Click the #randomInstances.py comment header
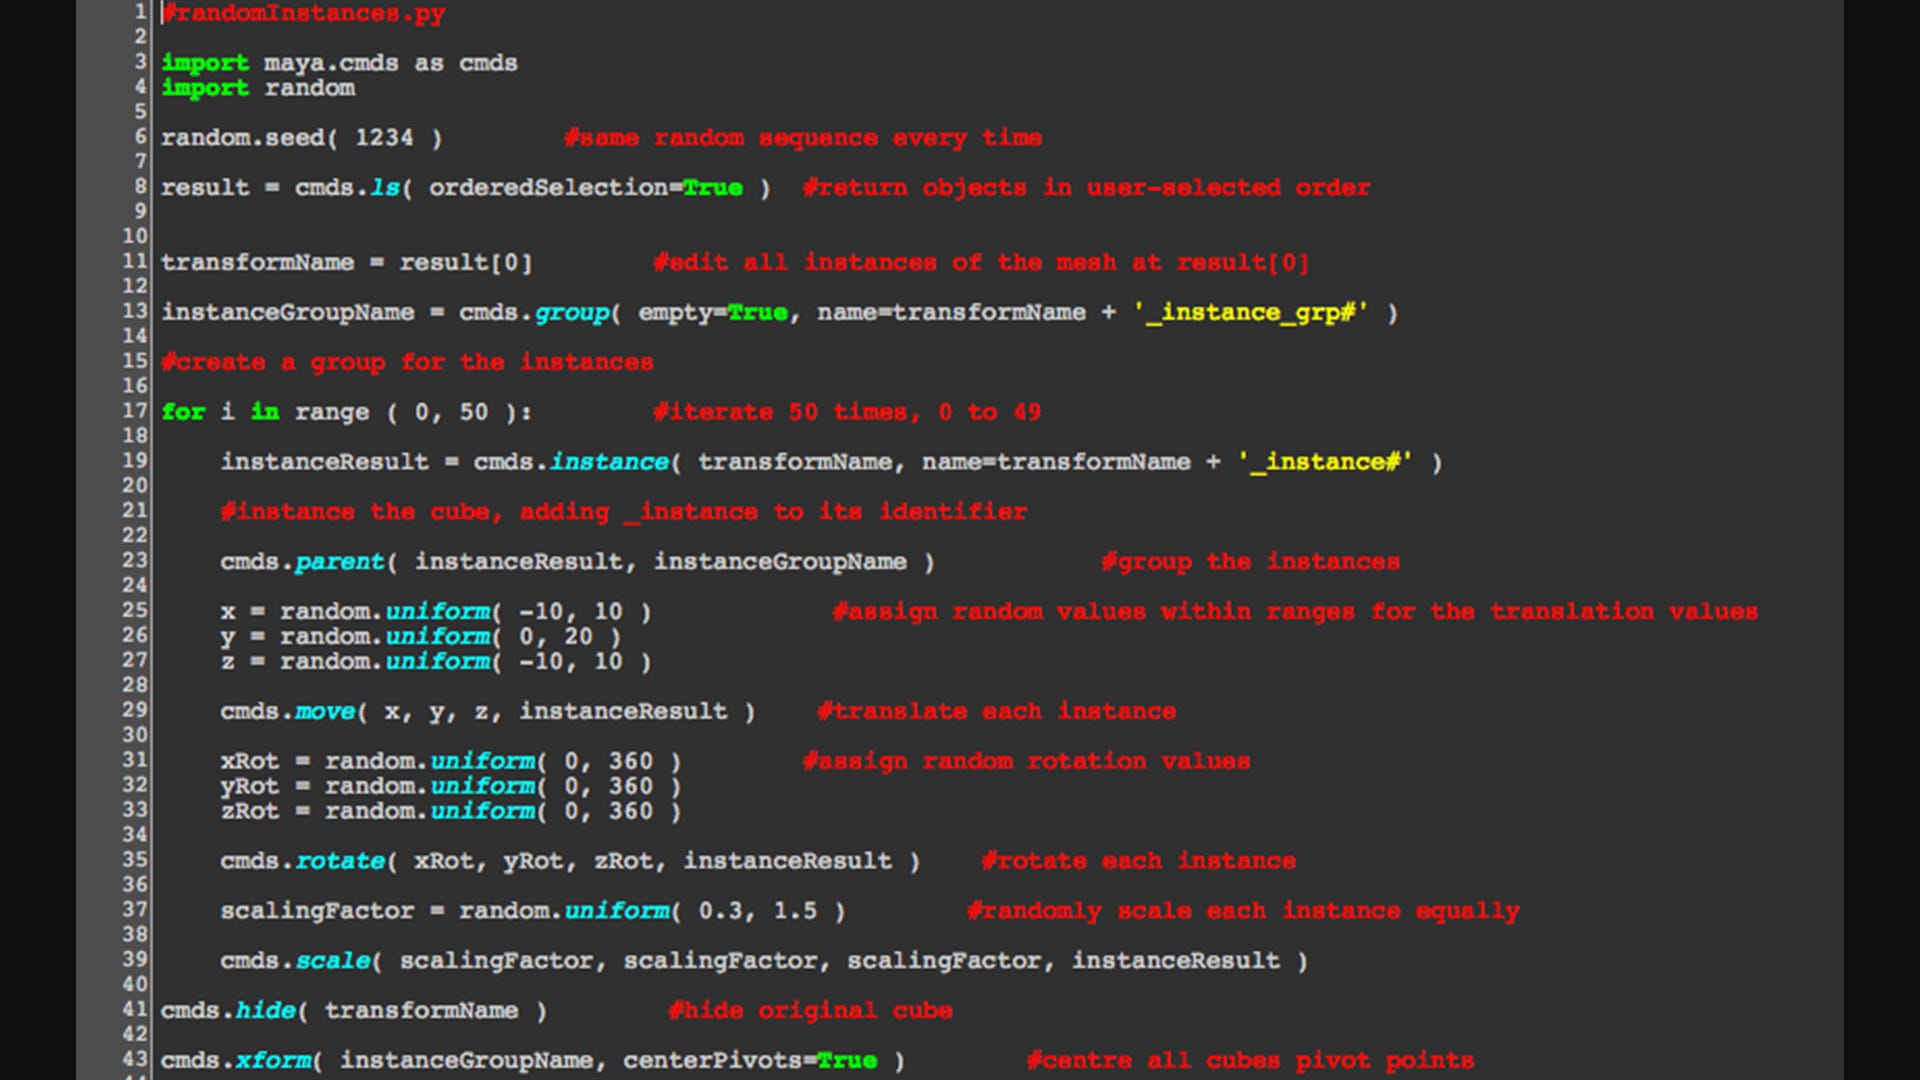The width and height of the screenshot is (1920, 1080). [300, 14]
